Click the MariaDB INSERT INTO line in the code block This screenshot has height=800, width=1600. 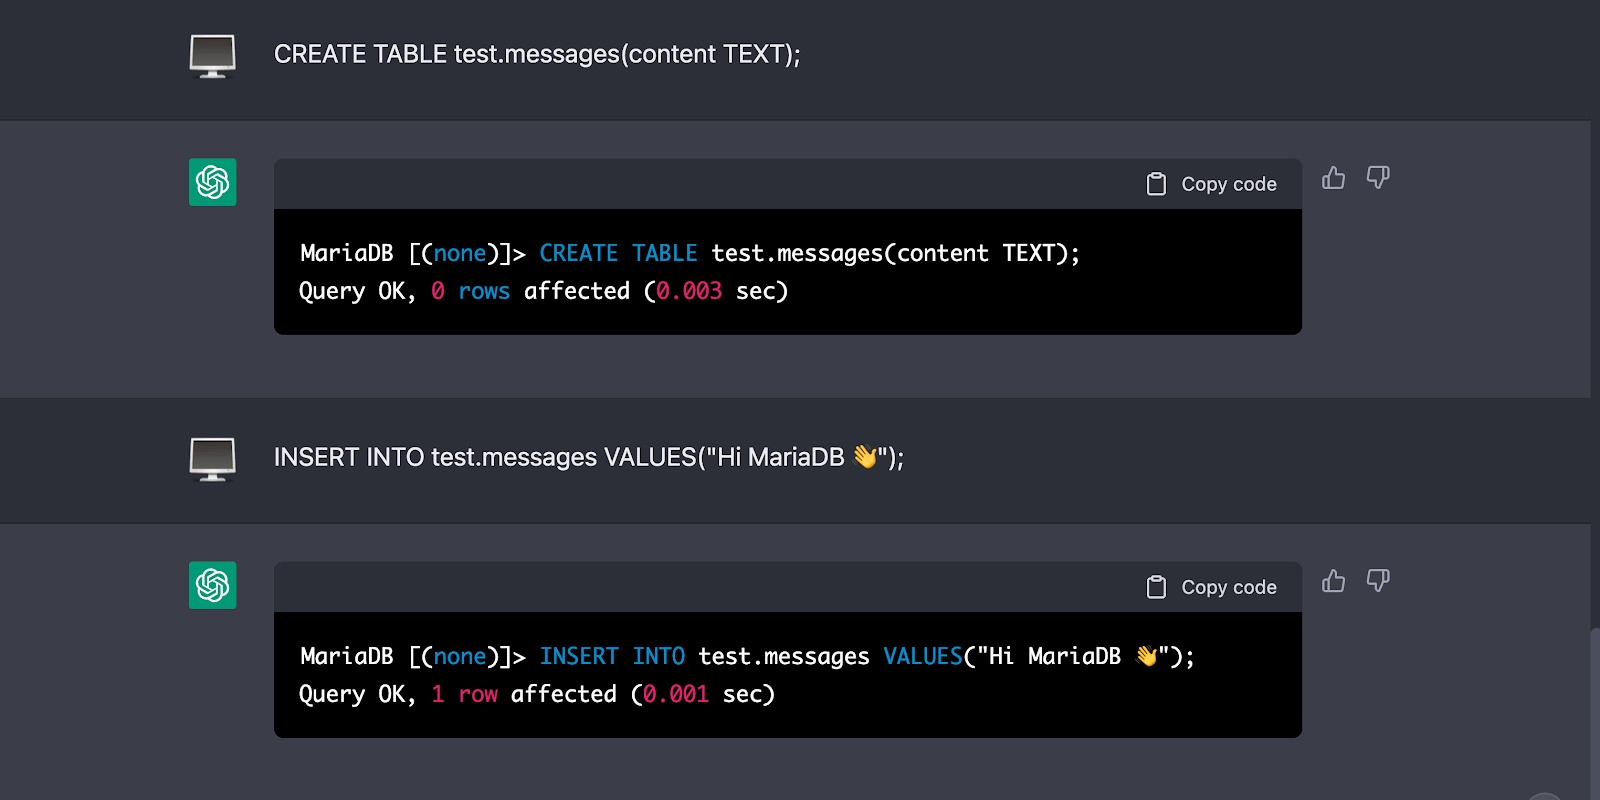(746, 656)
